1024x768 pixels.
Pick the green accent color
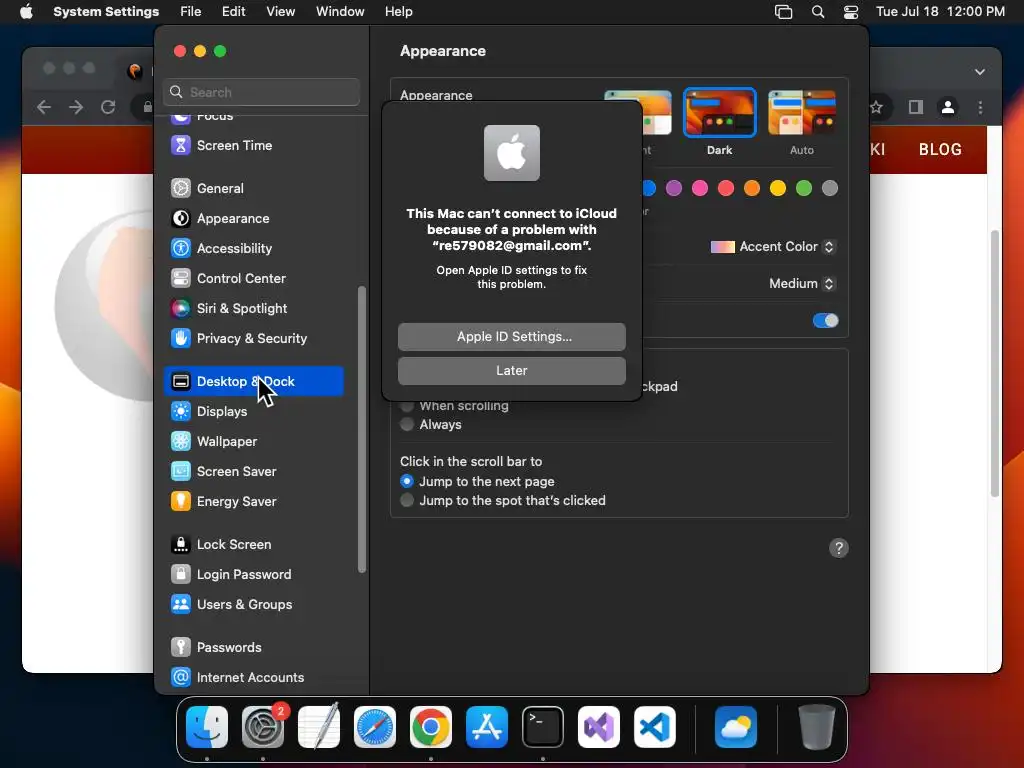(804, 188)
